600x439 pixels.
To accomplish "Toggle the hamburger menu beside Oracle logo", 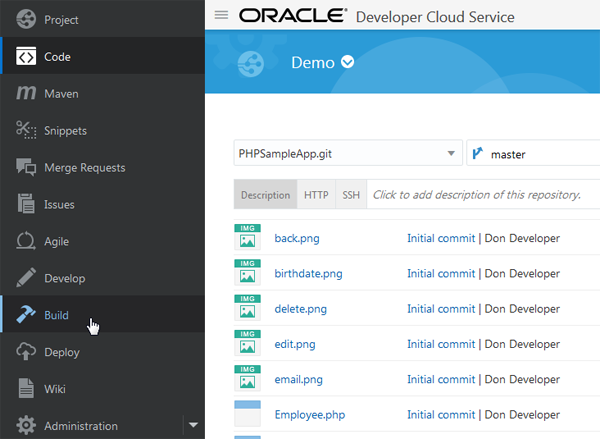I will point(221,15).
